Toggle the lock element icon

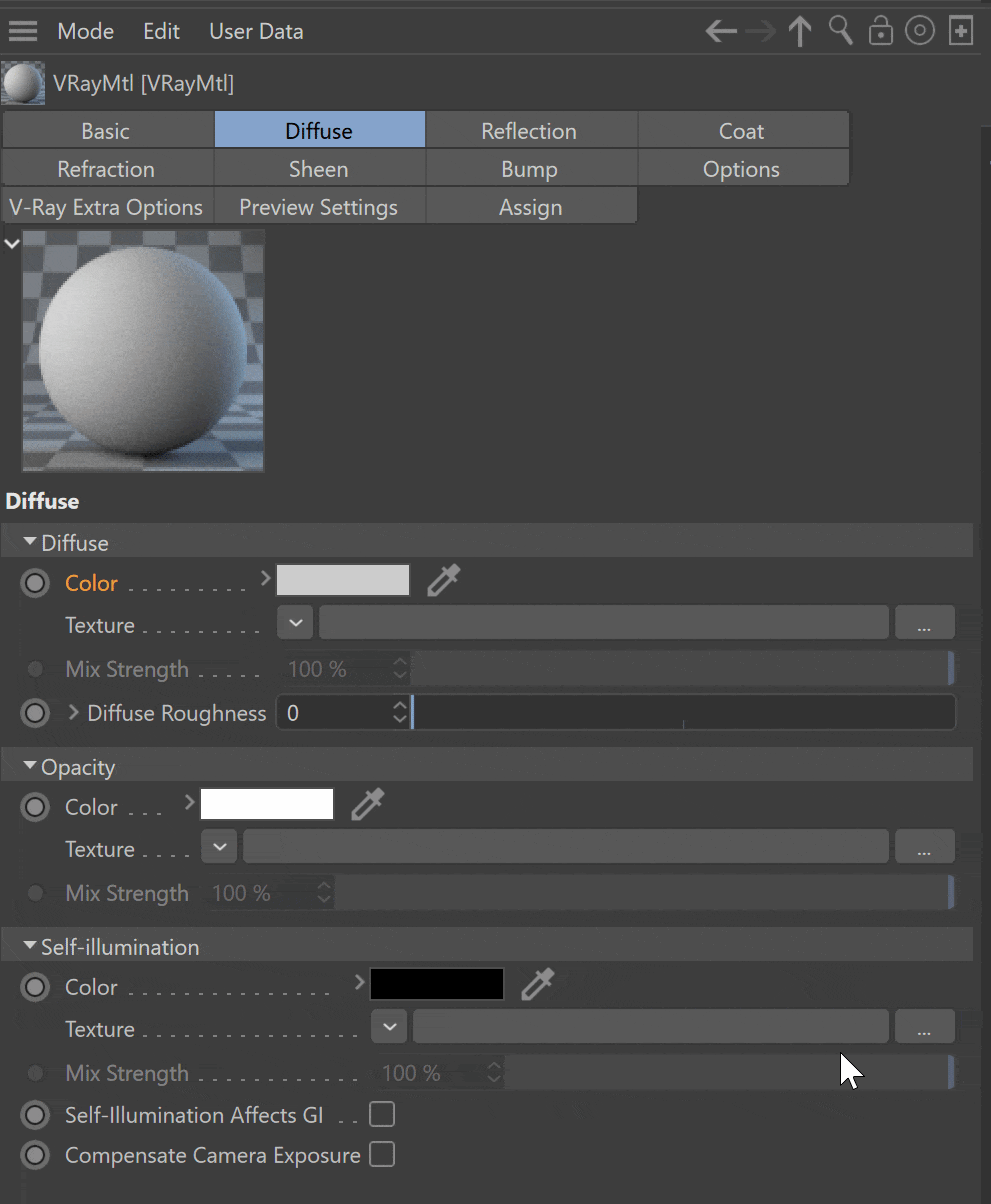(x=881, y=31)
